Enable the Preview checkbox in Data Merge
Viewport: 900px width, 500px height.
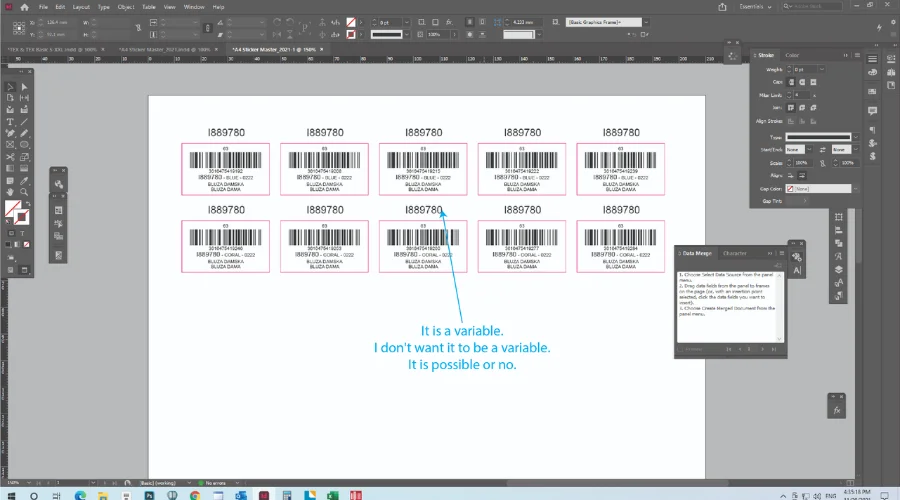pyautogui.click(x=680, y=349)
